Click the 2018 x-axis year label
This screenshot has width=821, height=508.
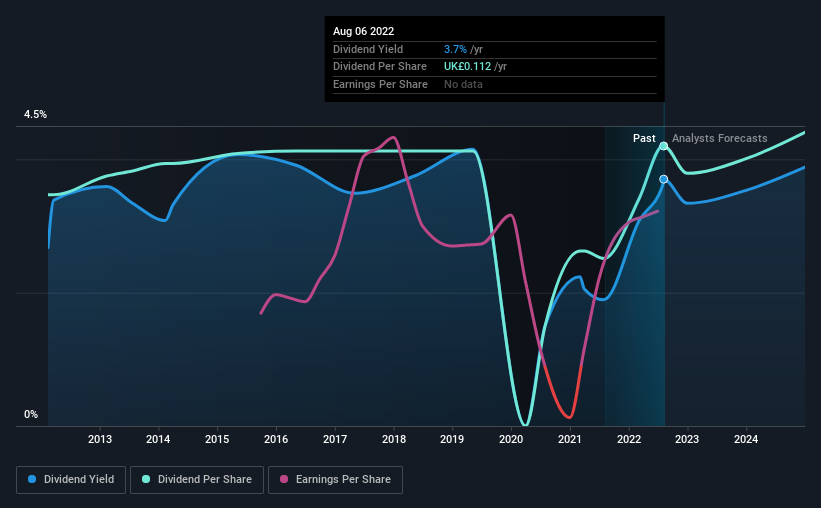(x=394, y=439)
